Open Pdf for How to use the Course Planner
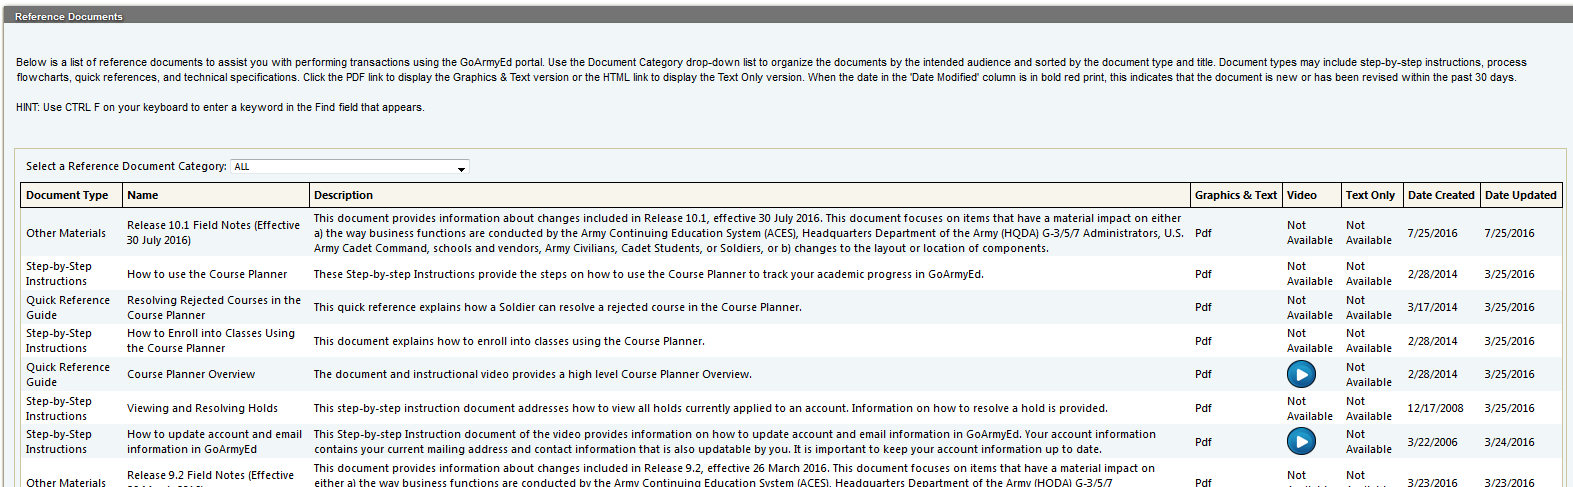This screenshot has height=487, width=1573. click(1203, 274)
